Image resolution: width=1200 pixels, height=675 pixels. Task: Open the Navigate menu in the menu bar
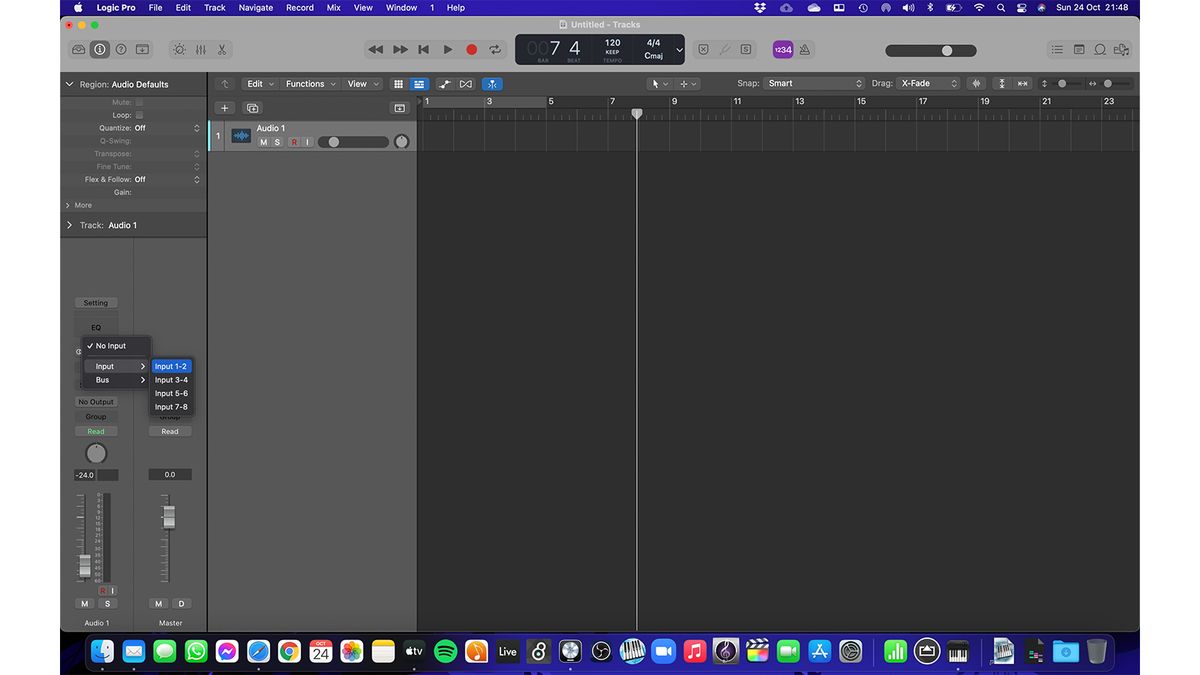coord(255,7)
